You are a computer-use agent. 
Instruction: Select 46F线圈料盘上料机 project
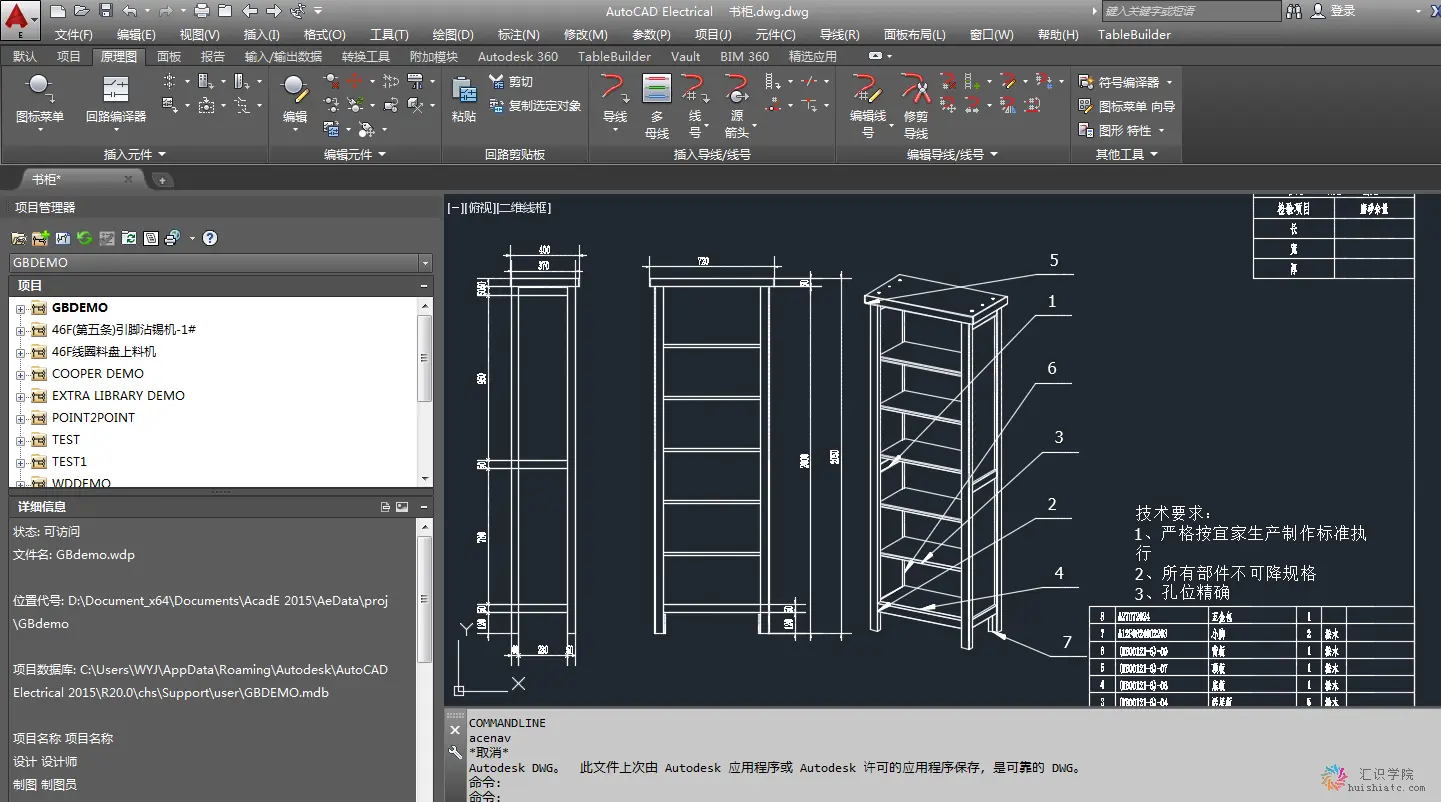(104, 352)
